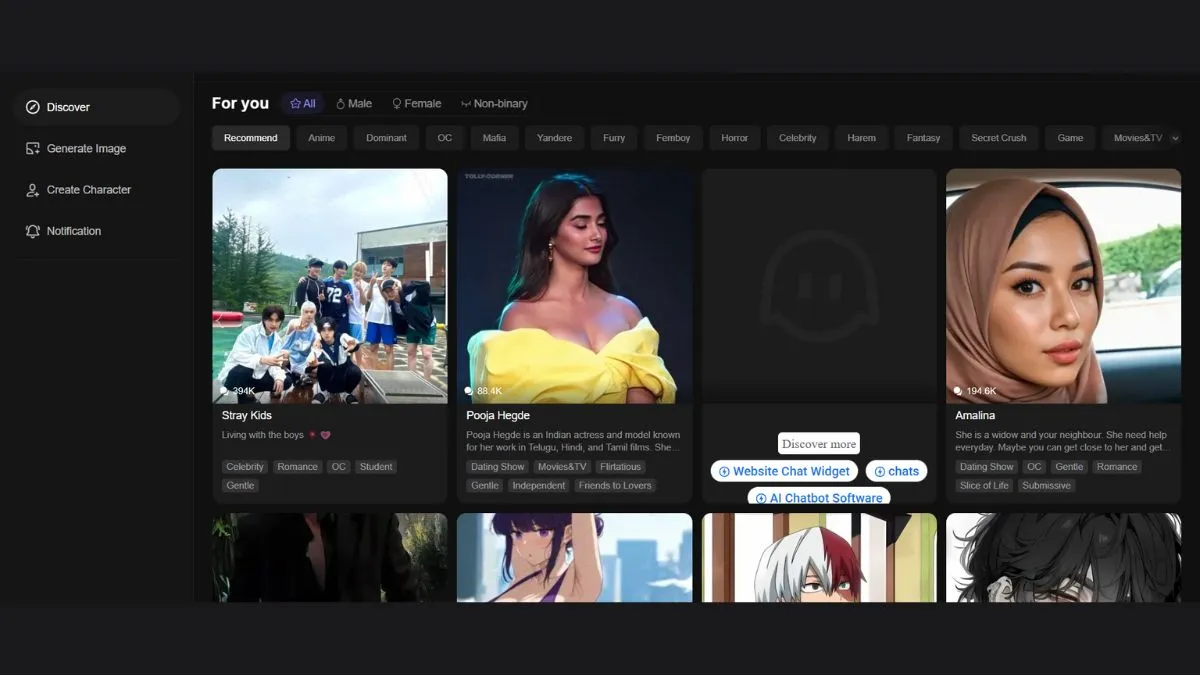Image resolution: width=1200 pixels, height=675 pixels.
Task: Switch to the Anime category
Action: 321,137
